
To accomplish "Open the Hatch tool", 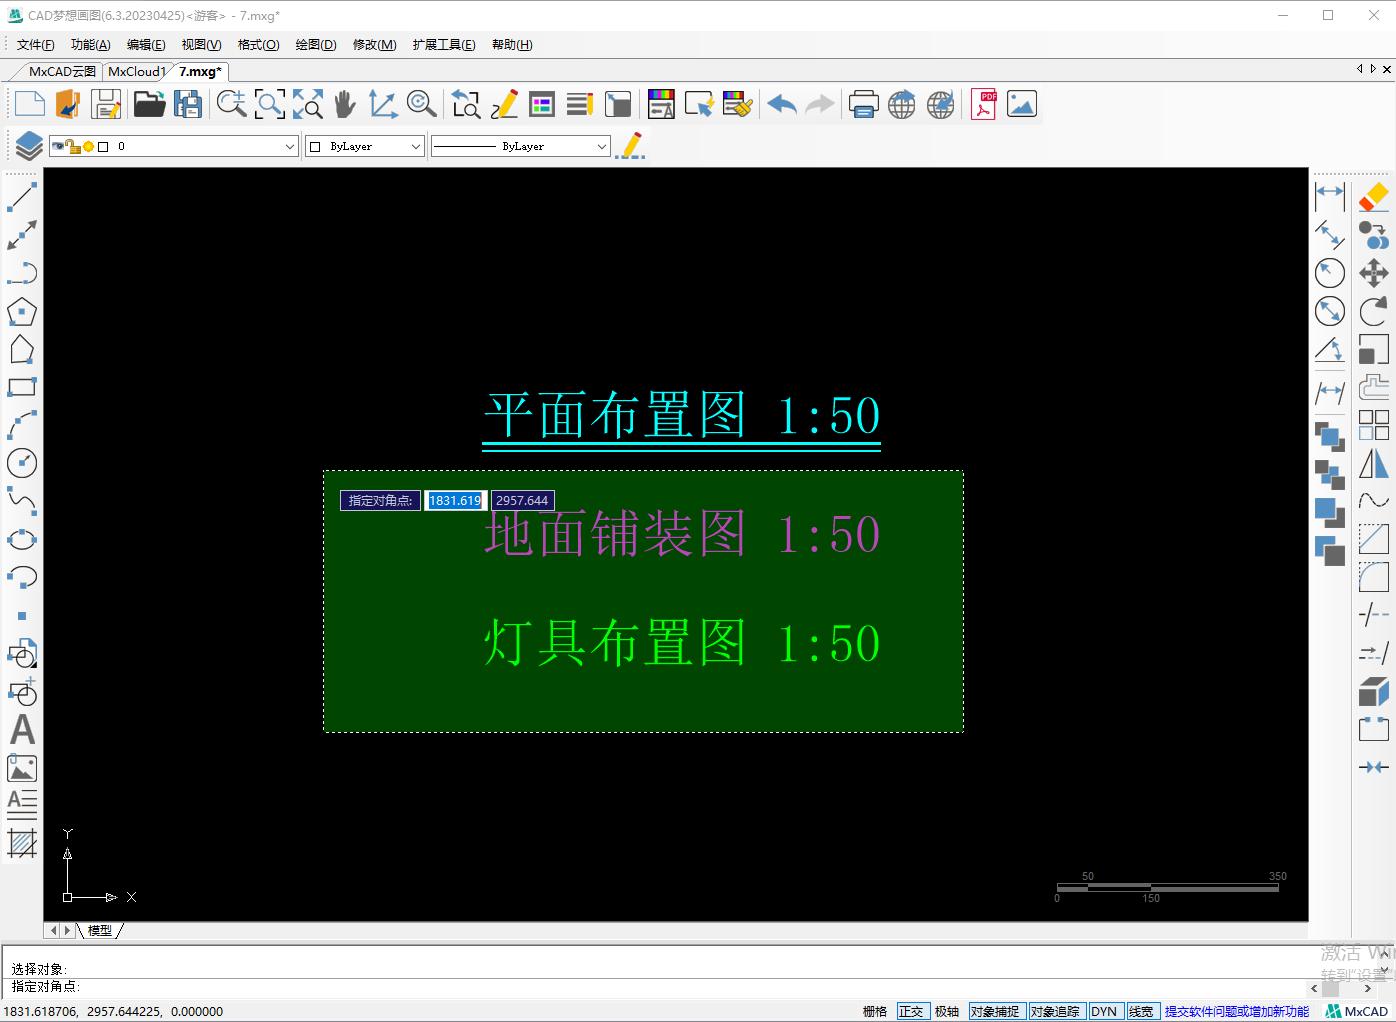I will click(23, 844).
